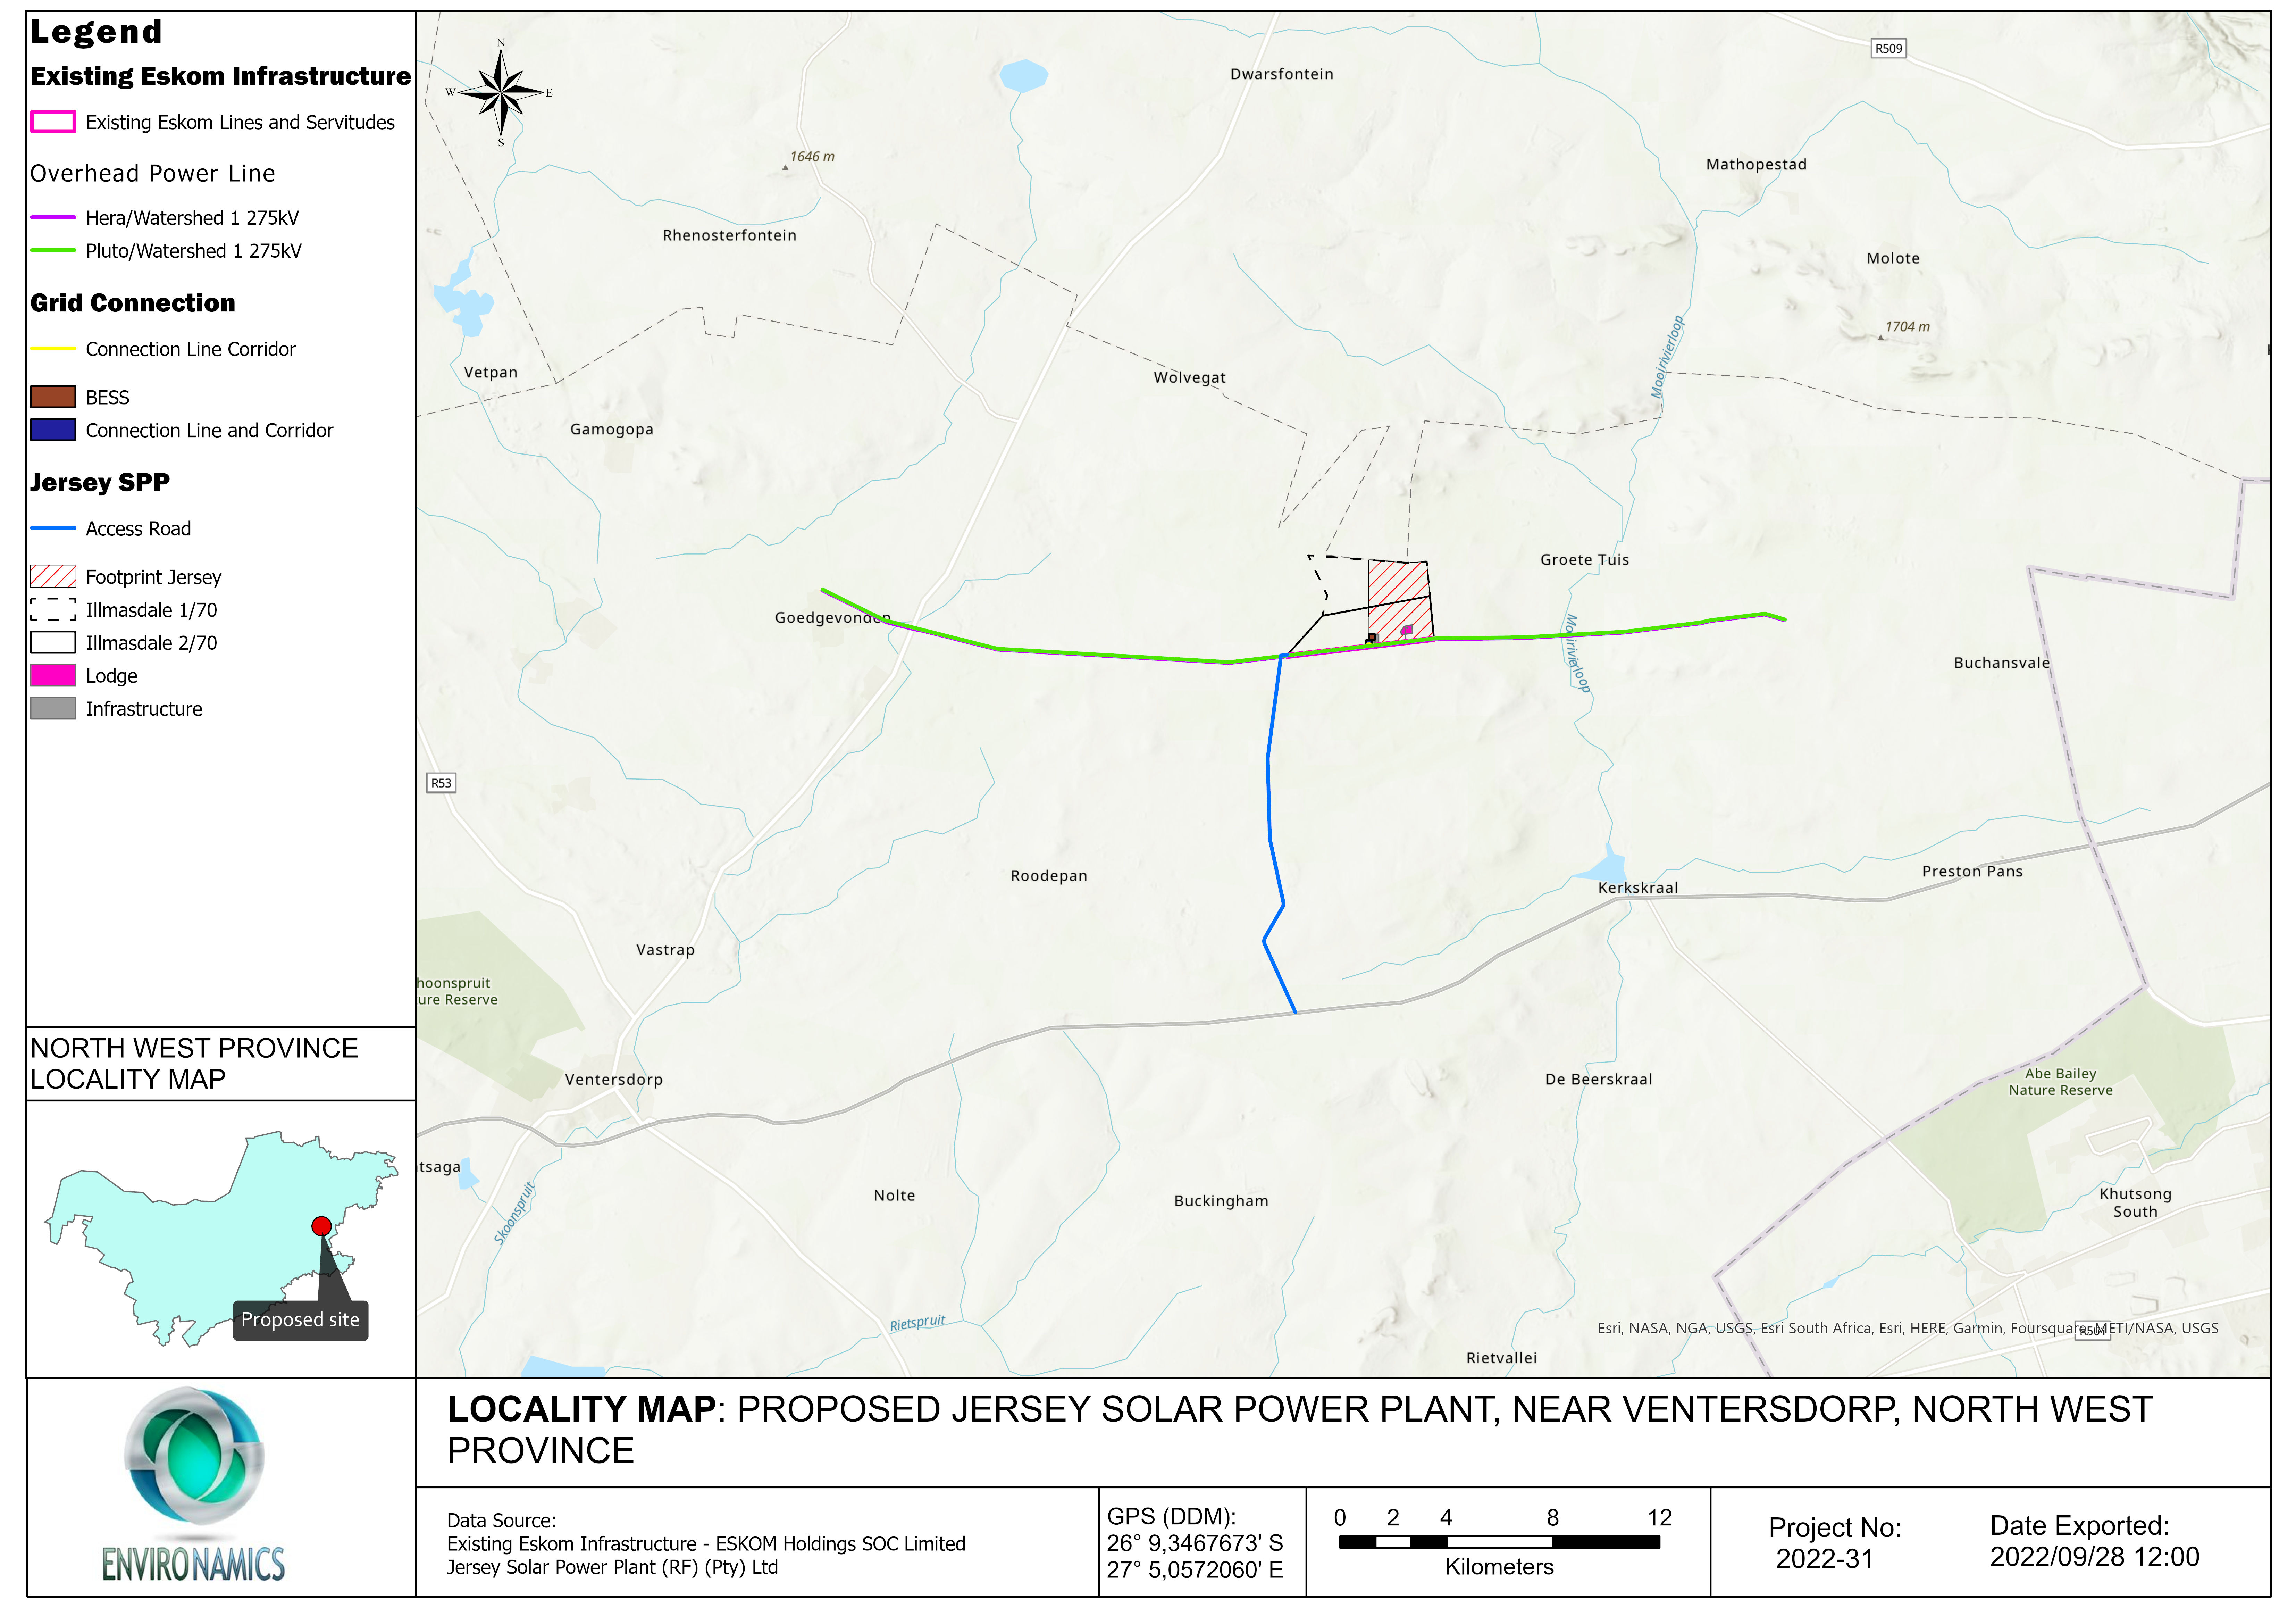Click the Proposed site callout label

pyautogui.click(x=300, y=1320)
